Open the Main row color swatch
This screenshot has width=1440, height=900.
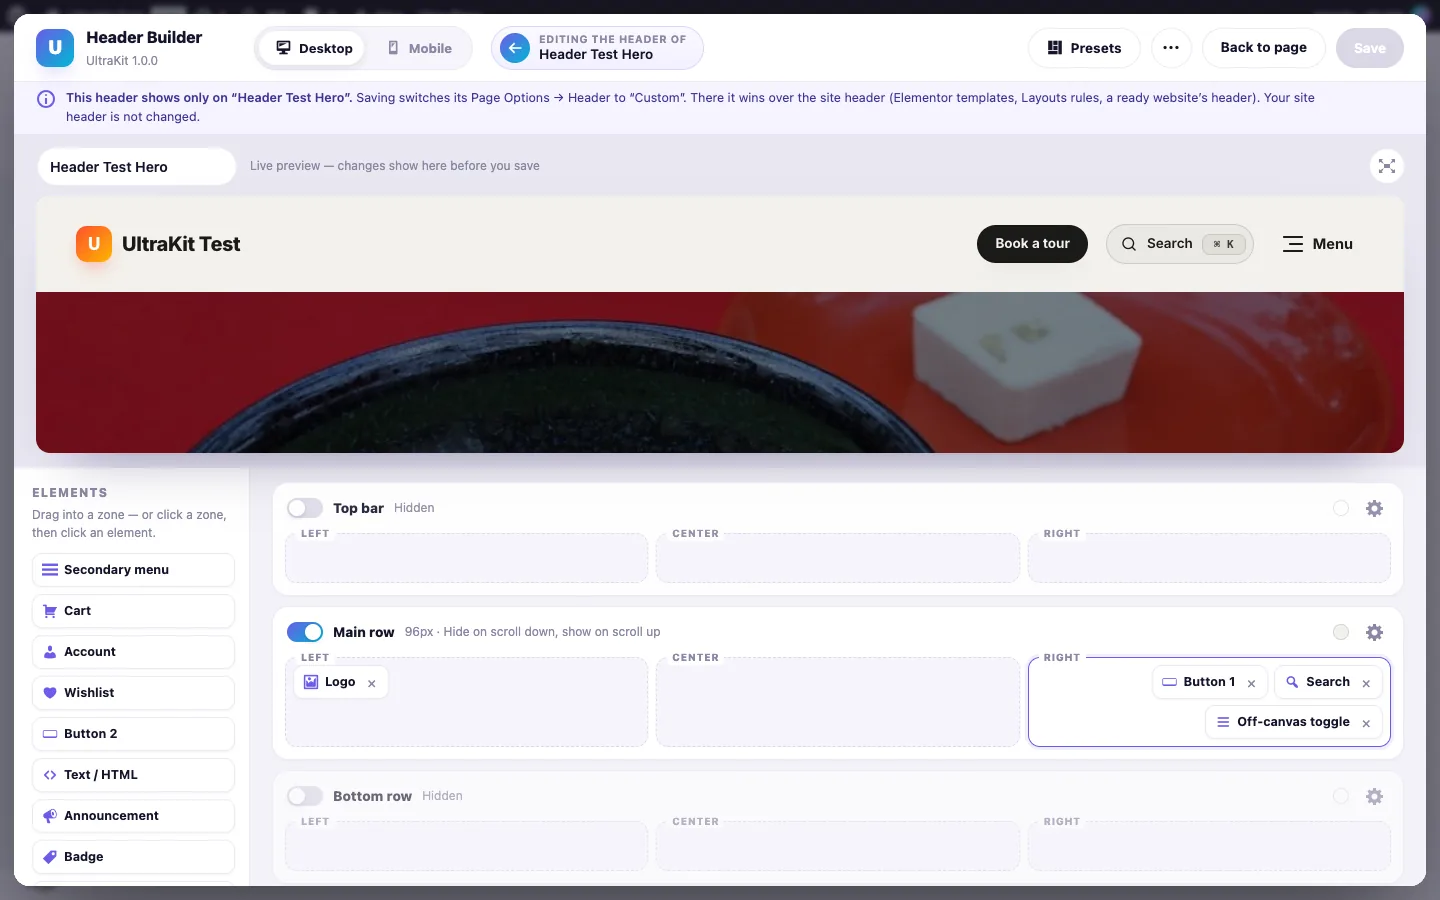1341,632
